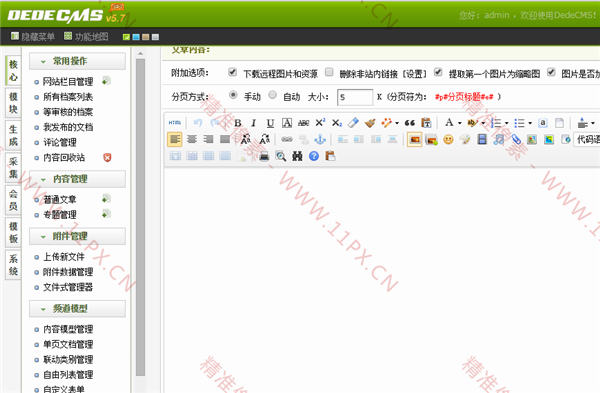Viewport: 600px width, 393px height.
Task: Click the [设置] link next to 删除非站内链接
Action: click(x=415, y=74)
